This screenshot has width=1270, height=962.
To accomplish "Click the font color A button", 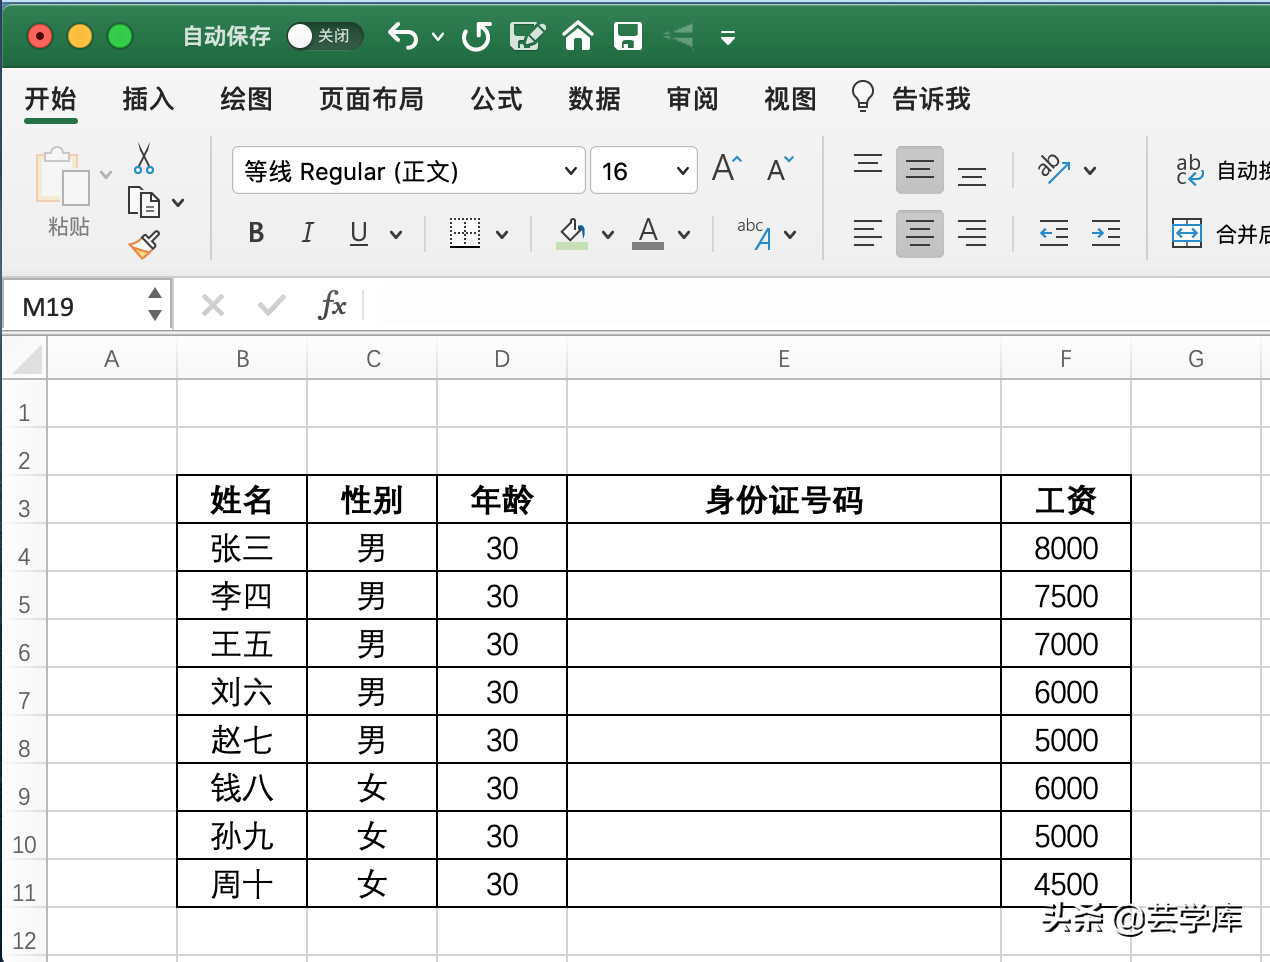I will pyautogui.click(x=648, y=233).
